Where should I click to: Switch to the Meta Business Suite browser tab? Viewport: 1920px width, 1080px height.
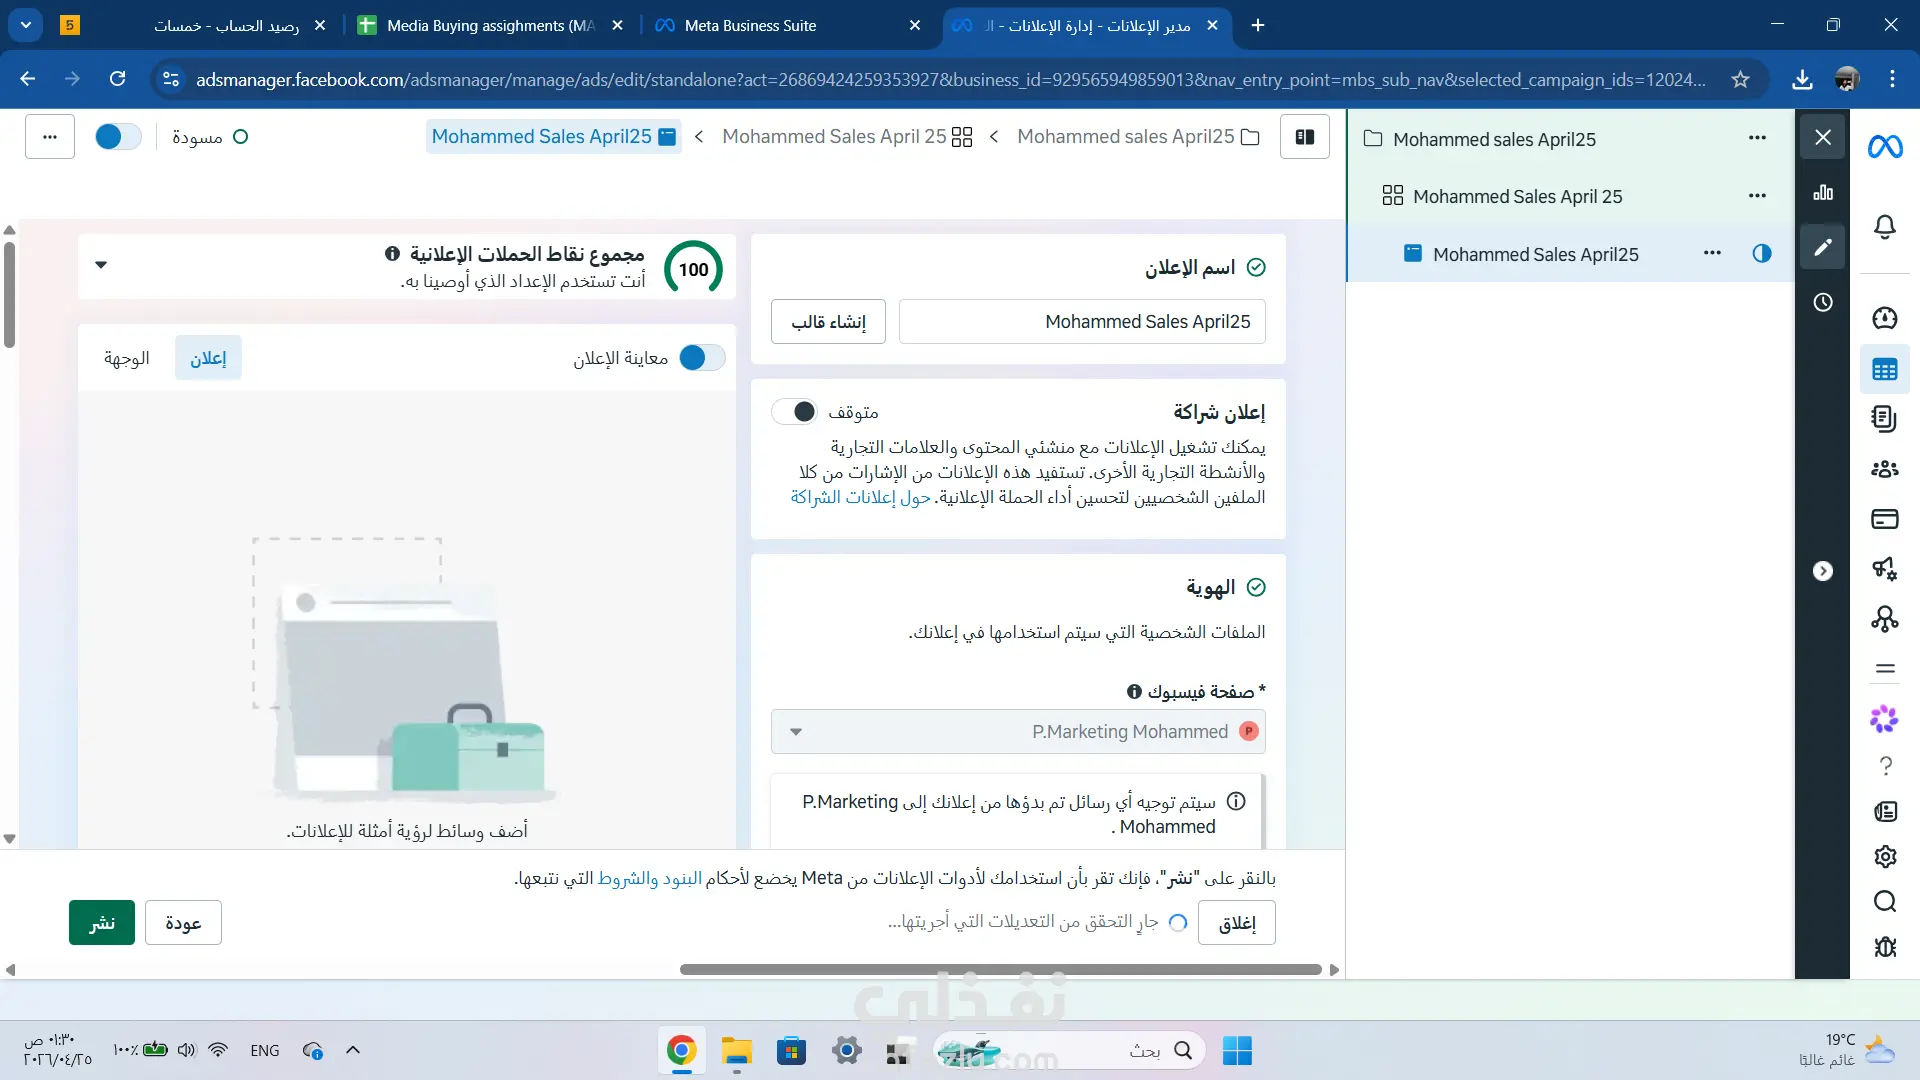(x=788, y=25)
